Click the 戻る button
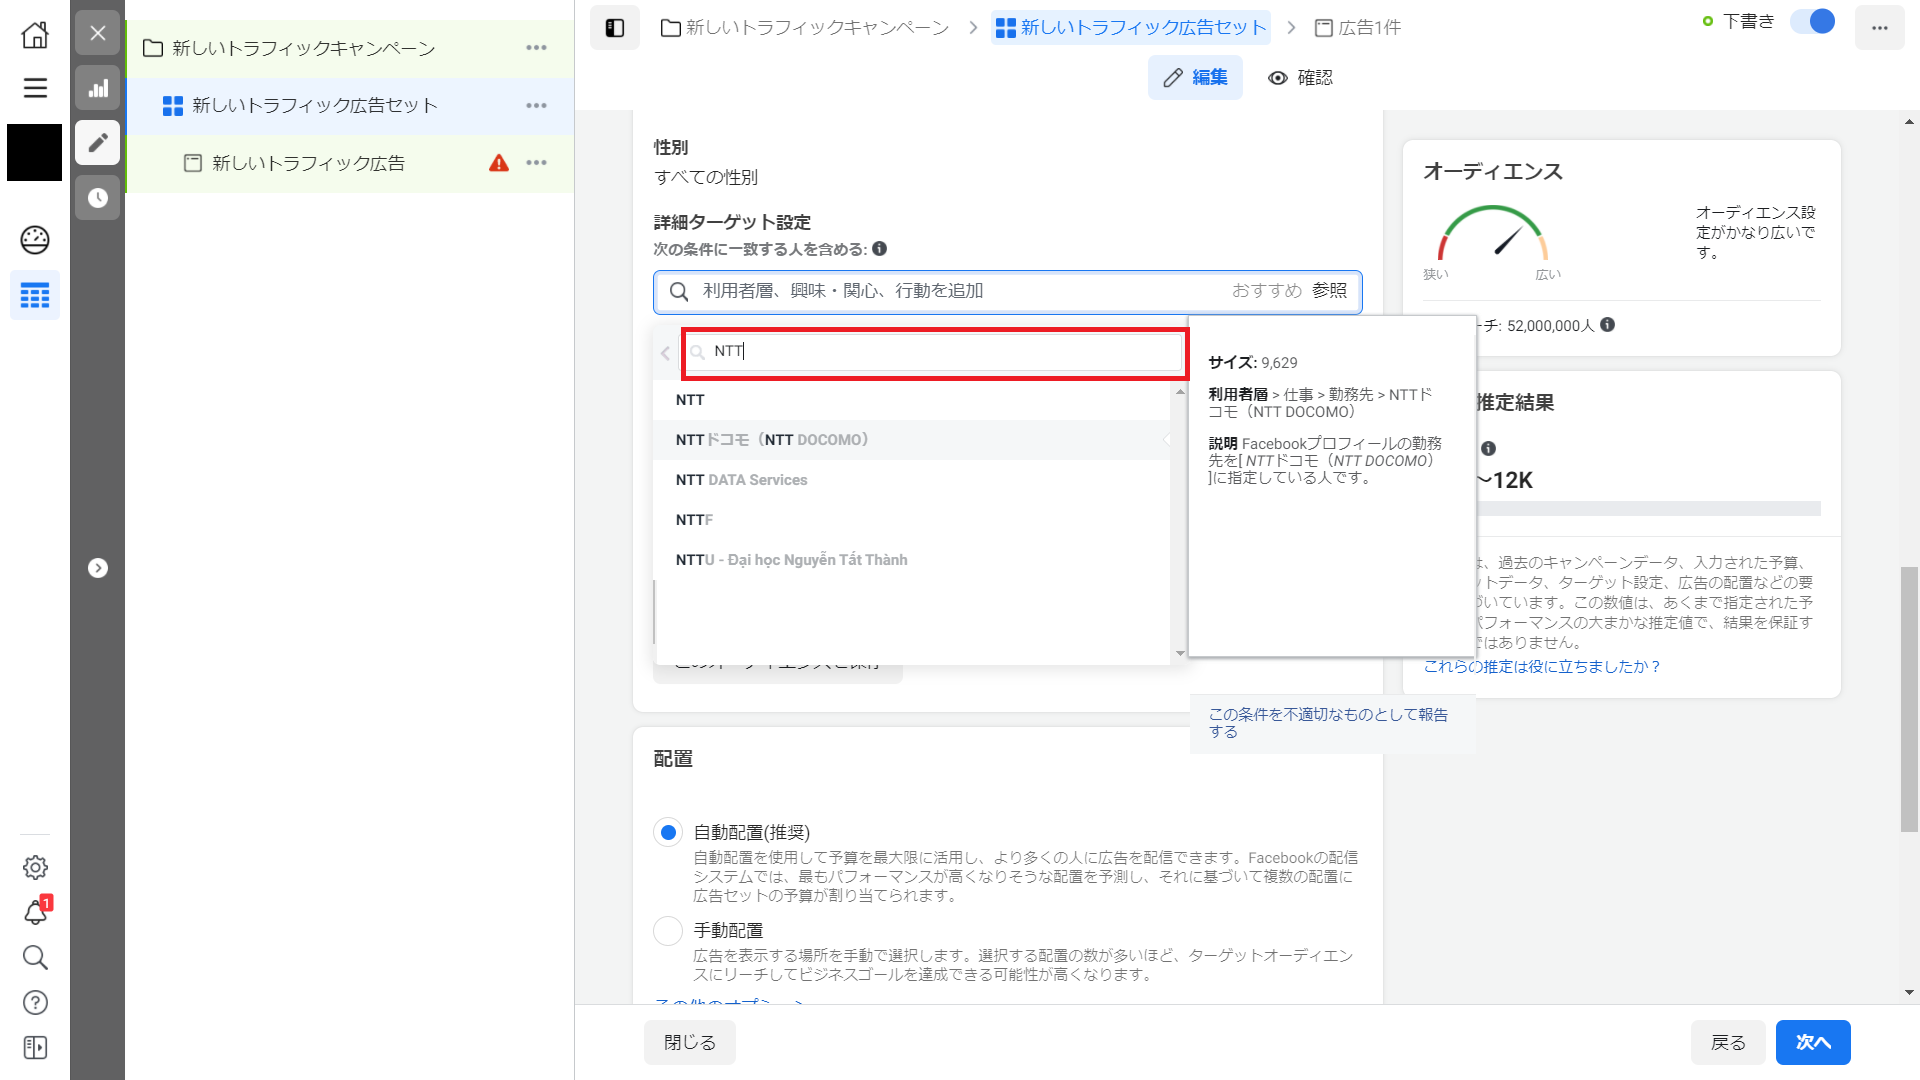The width and height of the screenshot is (1920, 1080). click(1728, 1043)
